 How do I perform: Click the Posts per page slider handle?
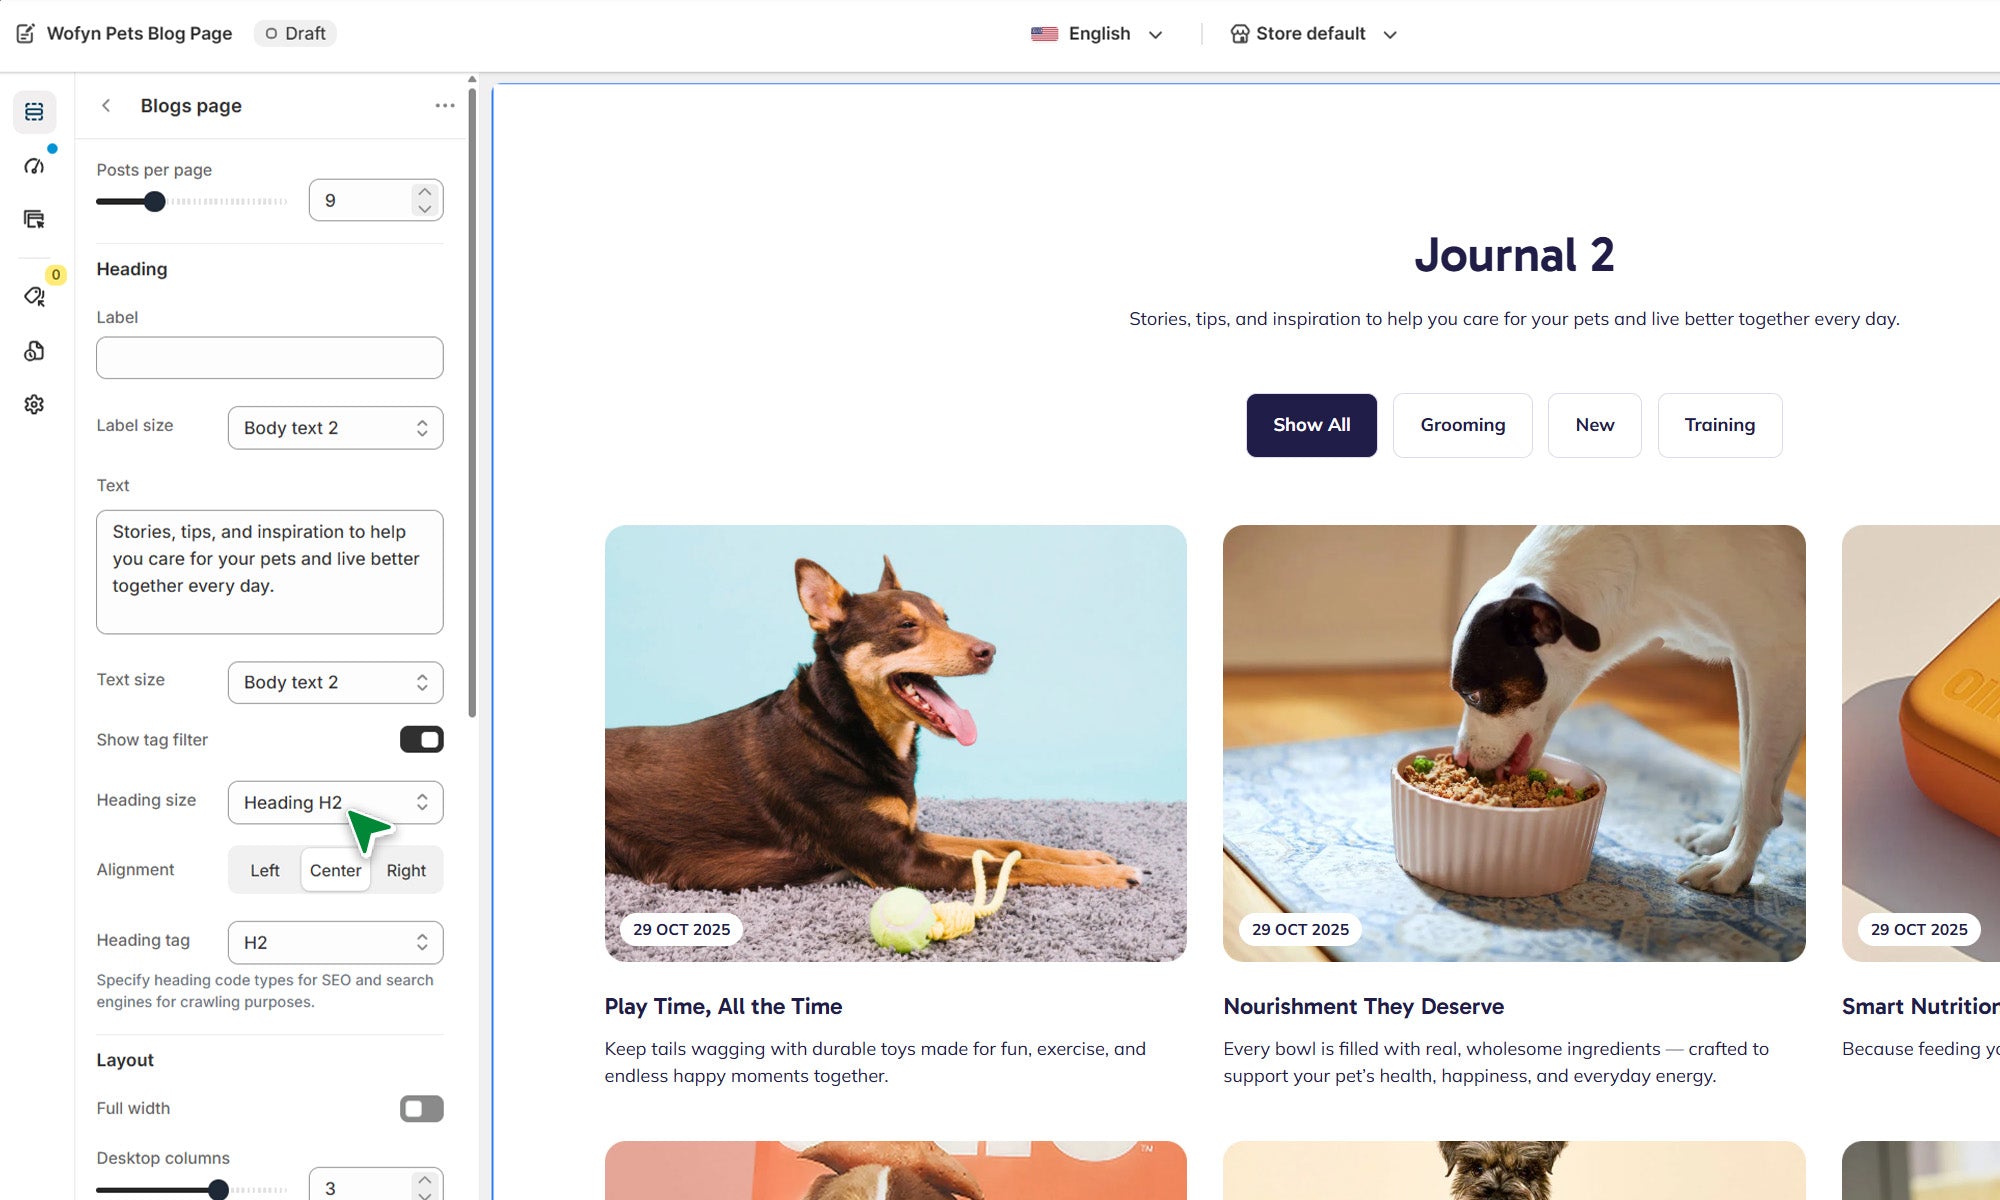tap(154, 201)
